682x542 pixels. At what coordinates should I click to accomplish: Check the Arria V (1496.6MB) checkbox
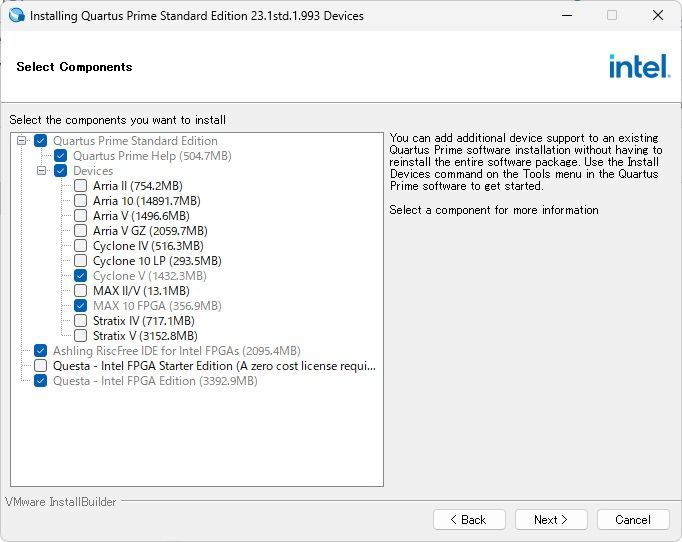pos(80,216)
